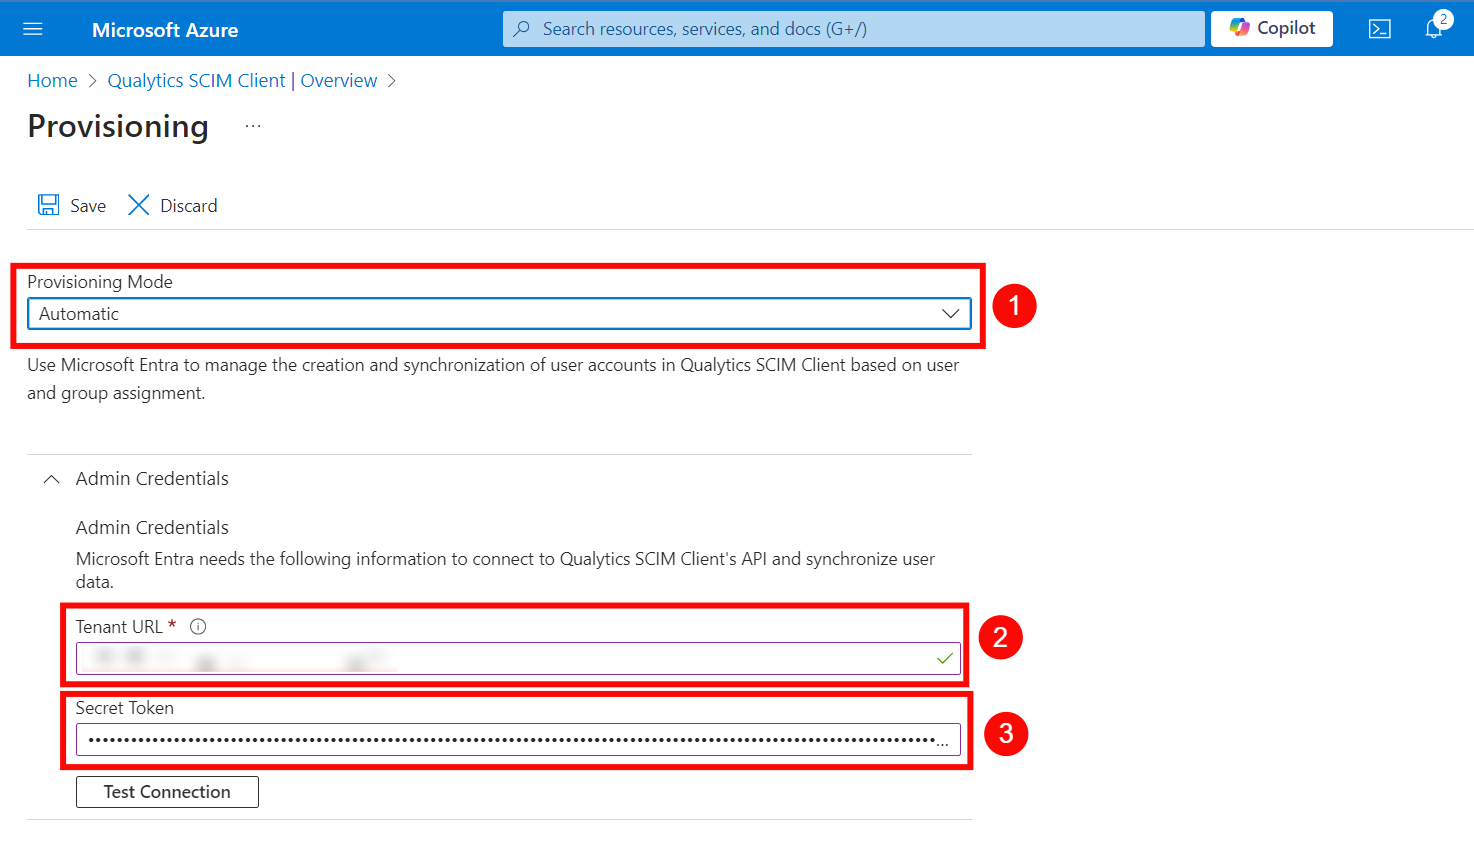Open the more options ellipsis beside Provisioning
This screenshot has width=1474, height=841.
click(253, 126)
